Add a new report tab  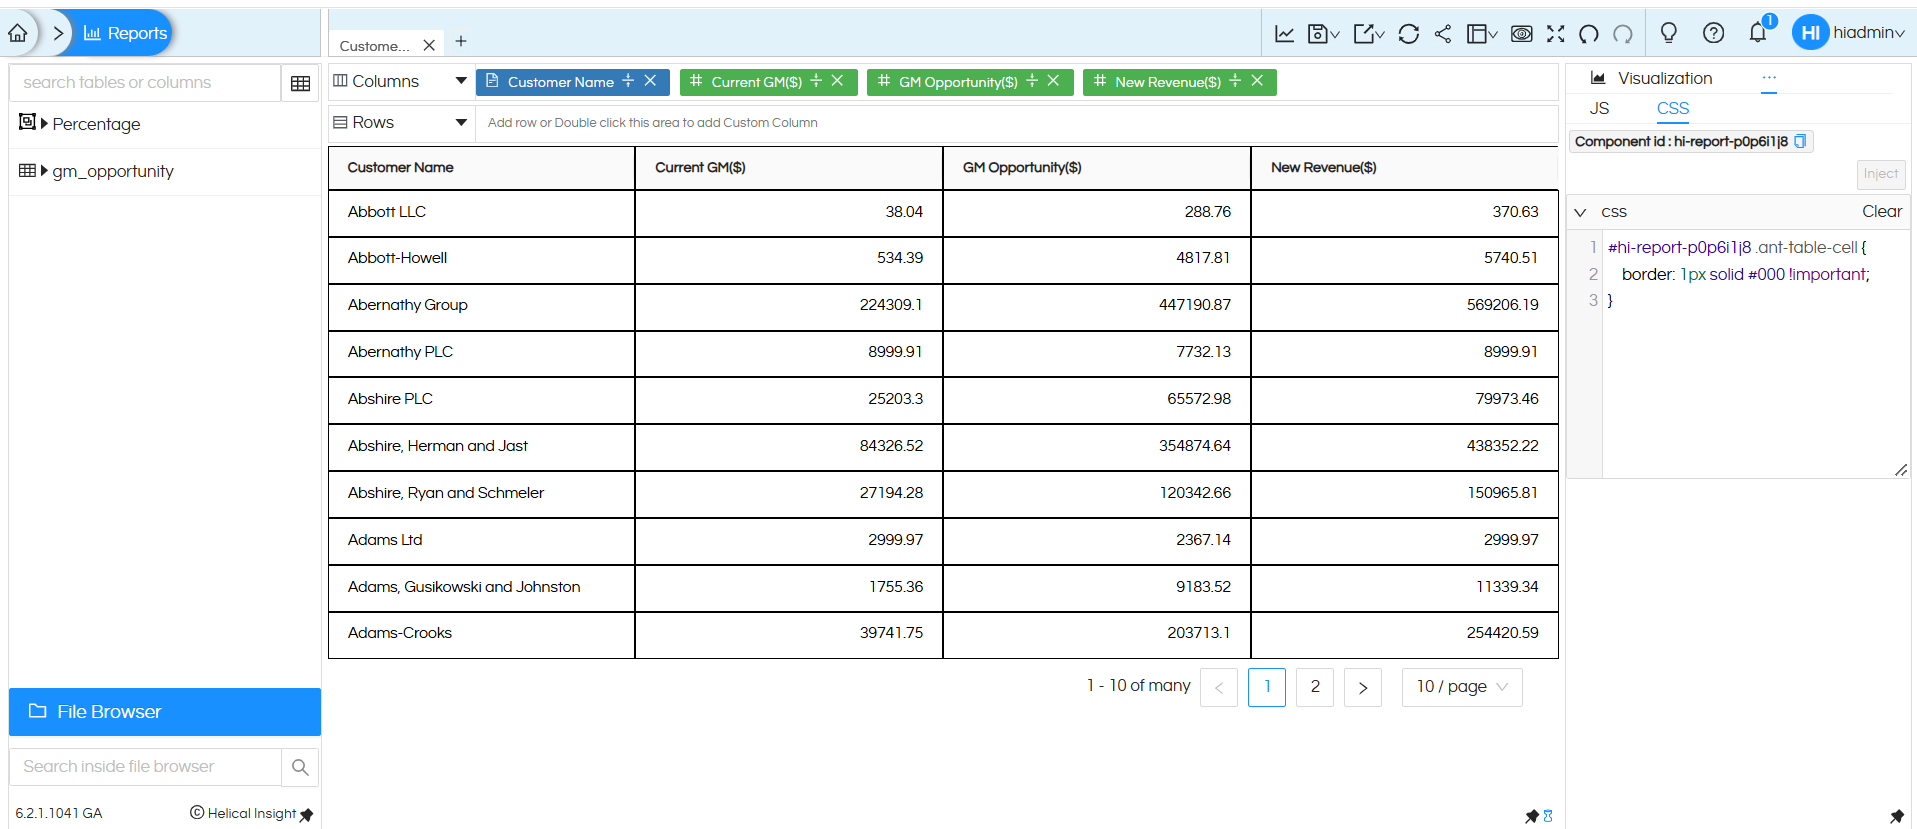pos(461,41)
